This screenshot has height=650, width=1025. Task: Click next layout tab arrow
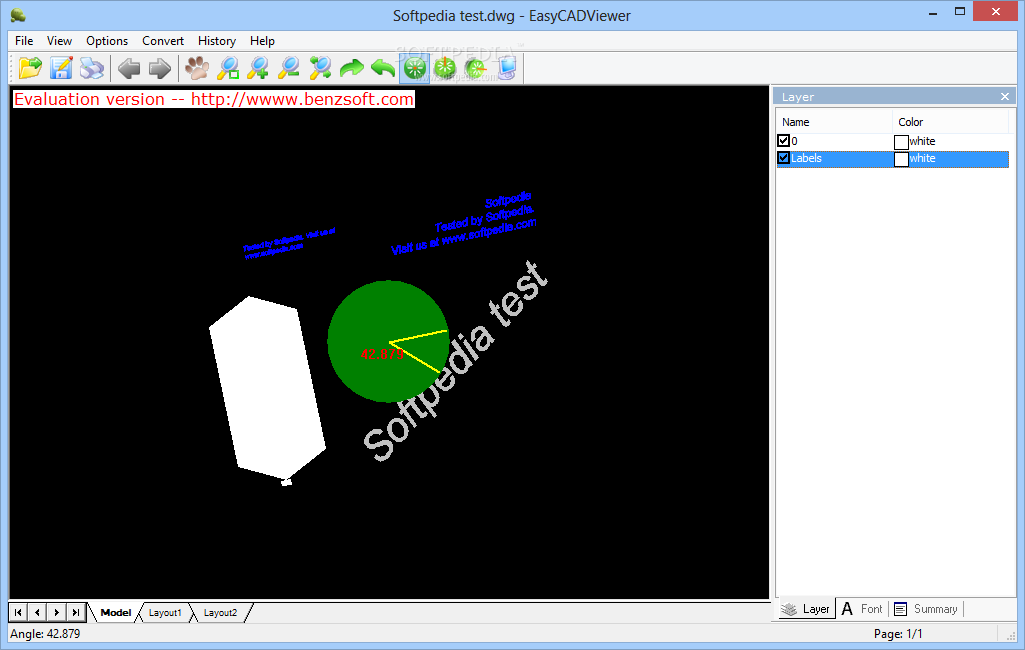[57, 613]
